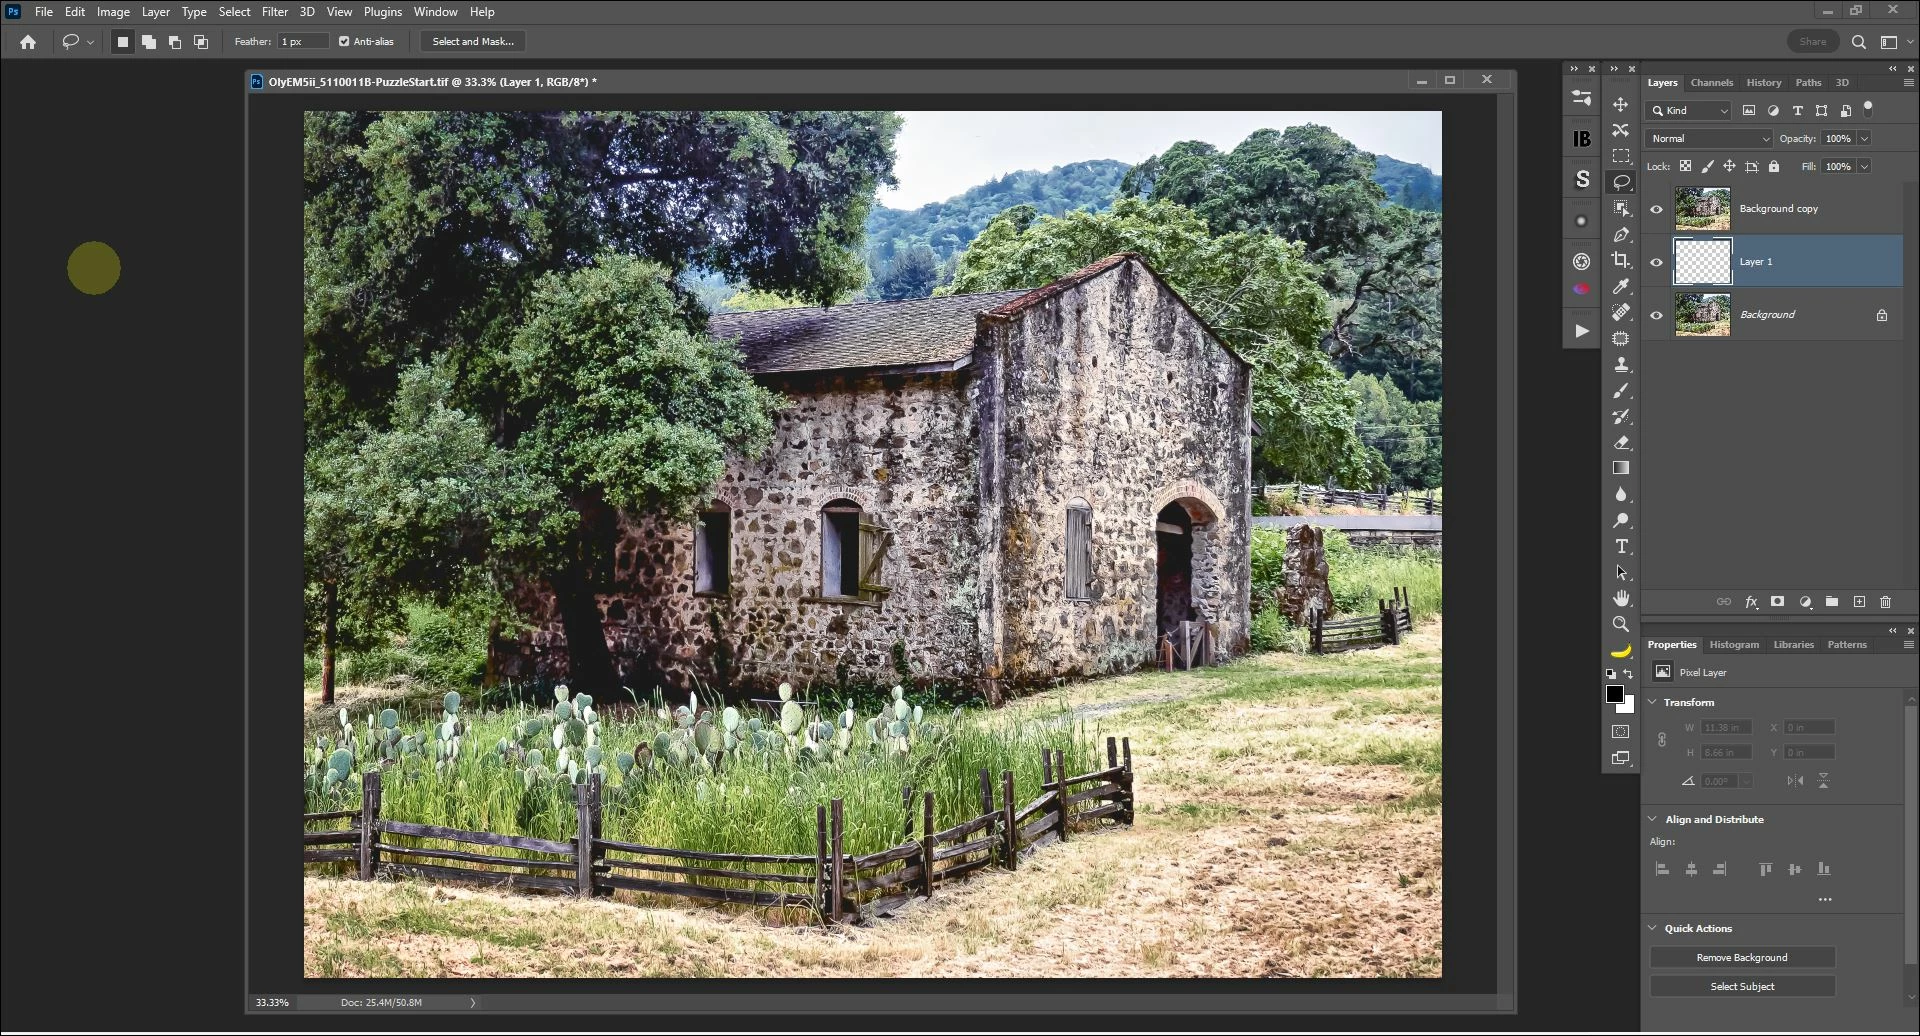
Task: Click the Share button
Action: click(x=1812, y=42)
